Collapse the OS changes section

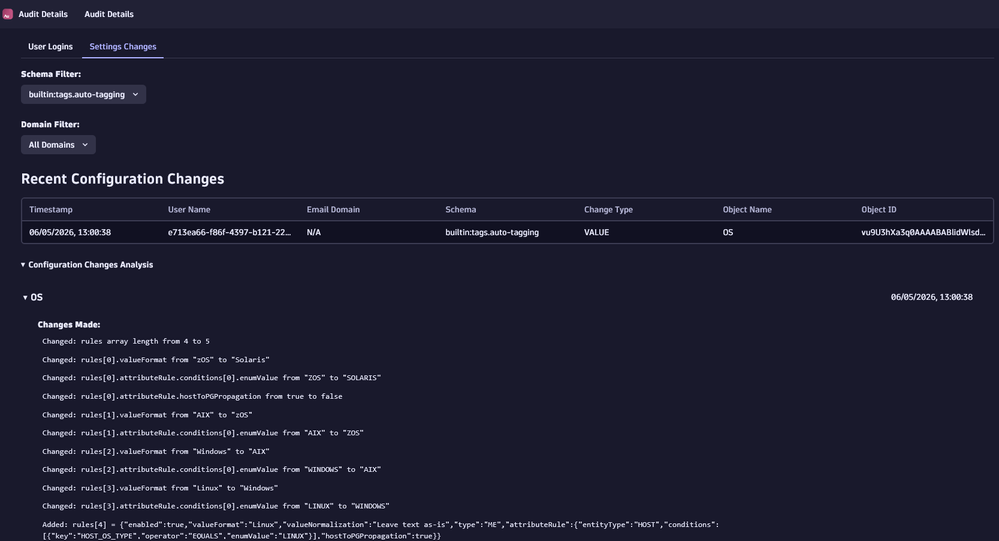pyautogui.click(x=32, y=297)
